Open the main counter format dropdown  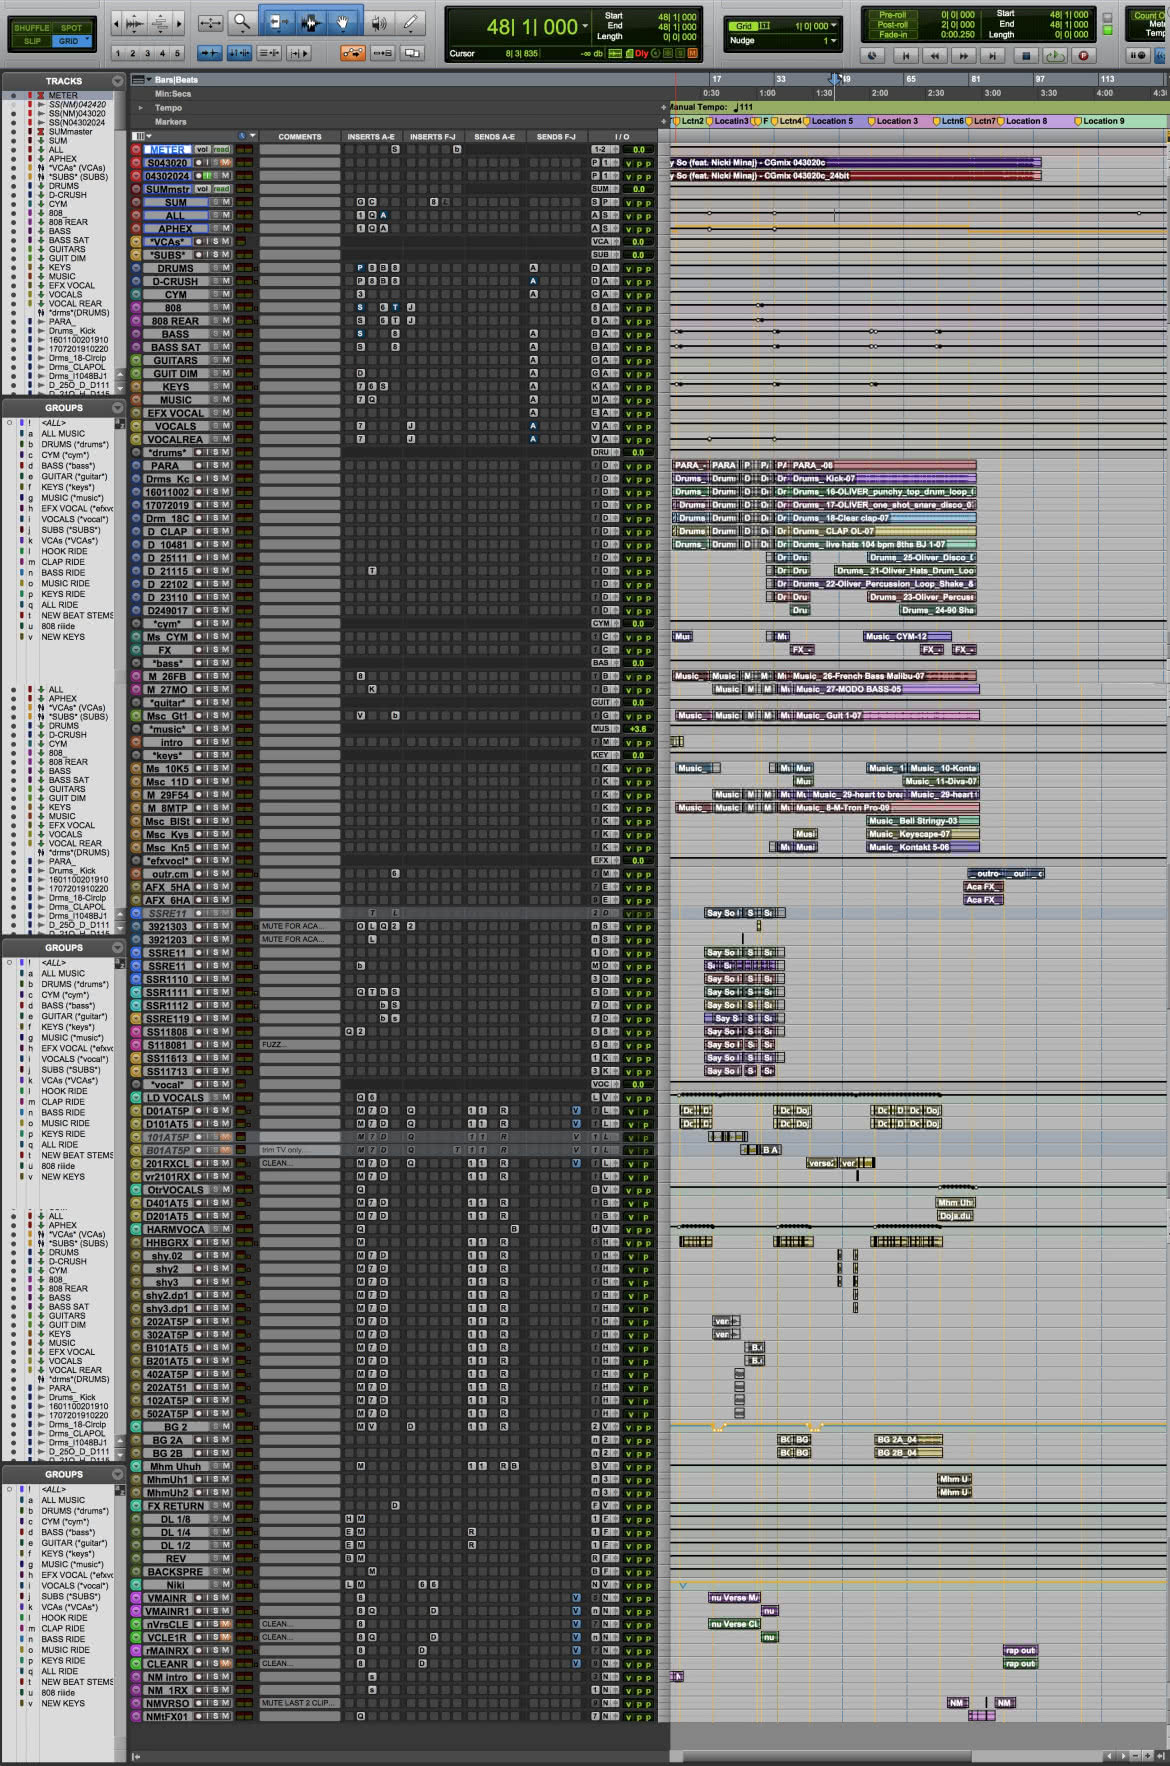(585, 27)
